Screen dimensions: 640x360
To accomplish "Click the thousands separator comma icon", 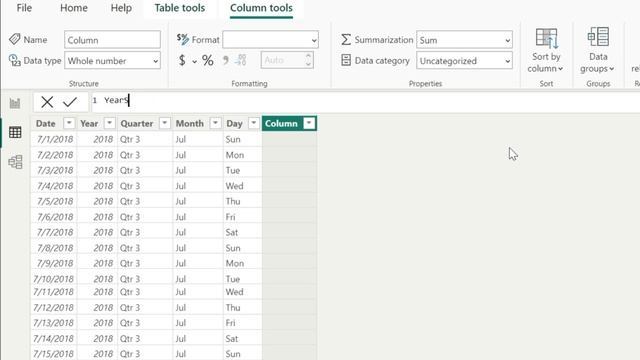I will click(x=225, y=60).
